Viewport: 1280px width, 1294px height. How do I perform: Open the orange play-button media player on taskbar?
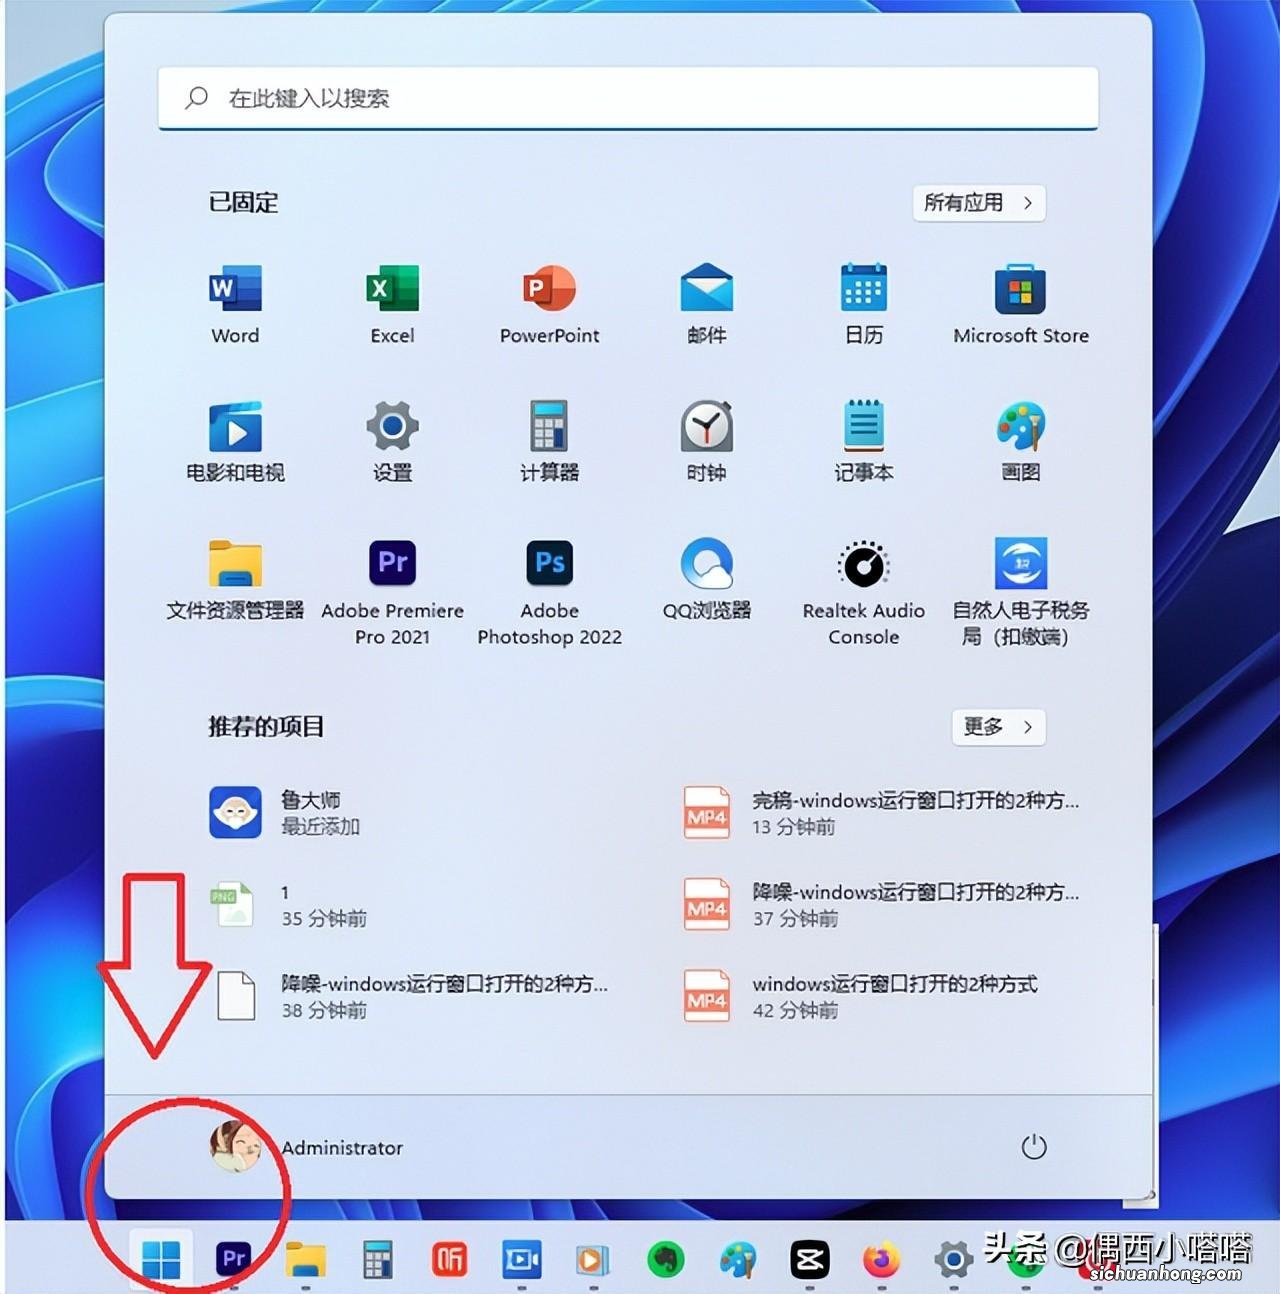[x=592, y=1259]
